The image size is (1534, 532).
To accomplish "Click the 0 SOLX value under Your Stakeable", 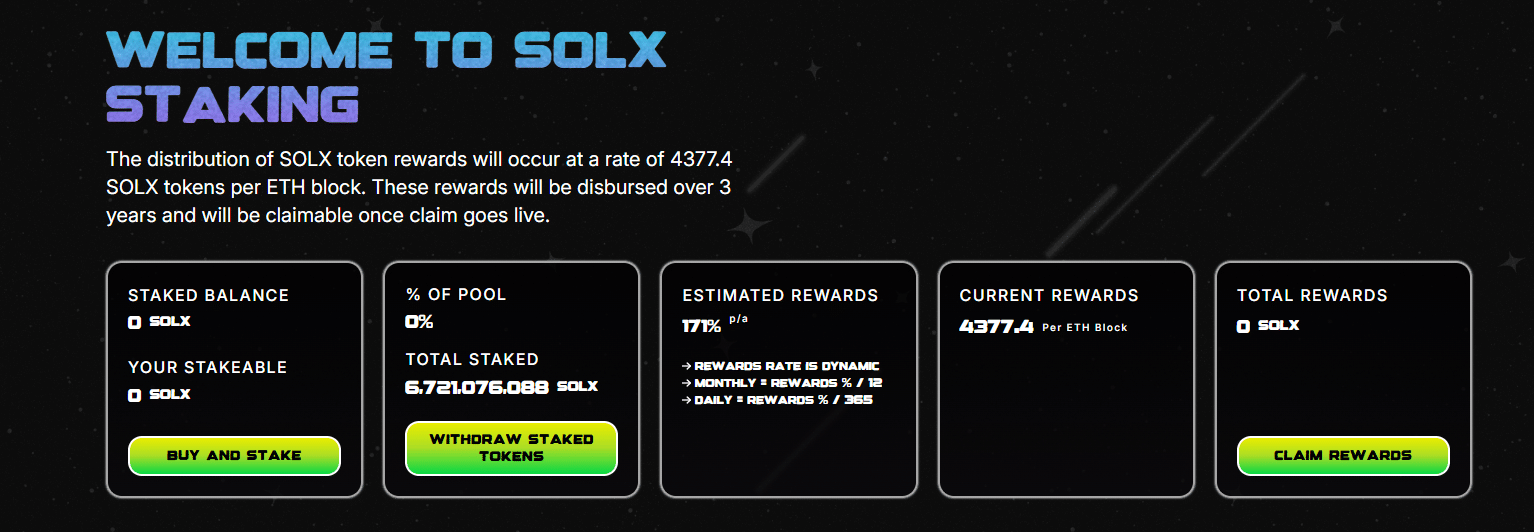I will [159, 395].
